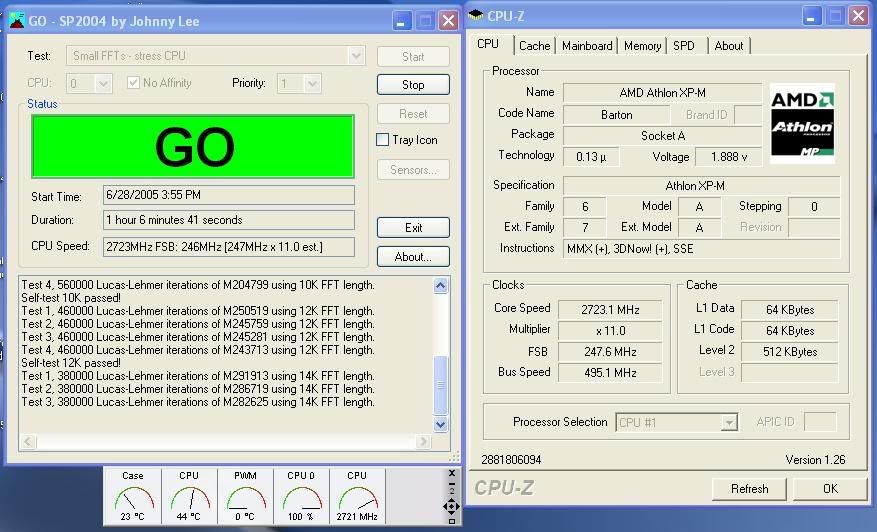The image size is (877, 532).
Task: Click the small square icon at gauge bar bottom
Action: click(452, 521)
